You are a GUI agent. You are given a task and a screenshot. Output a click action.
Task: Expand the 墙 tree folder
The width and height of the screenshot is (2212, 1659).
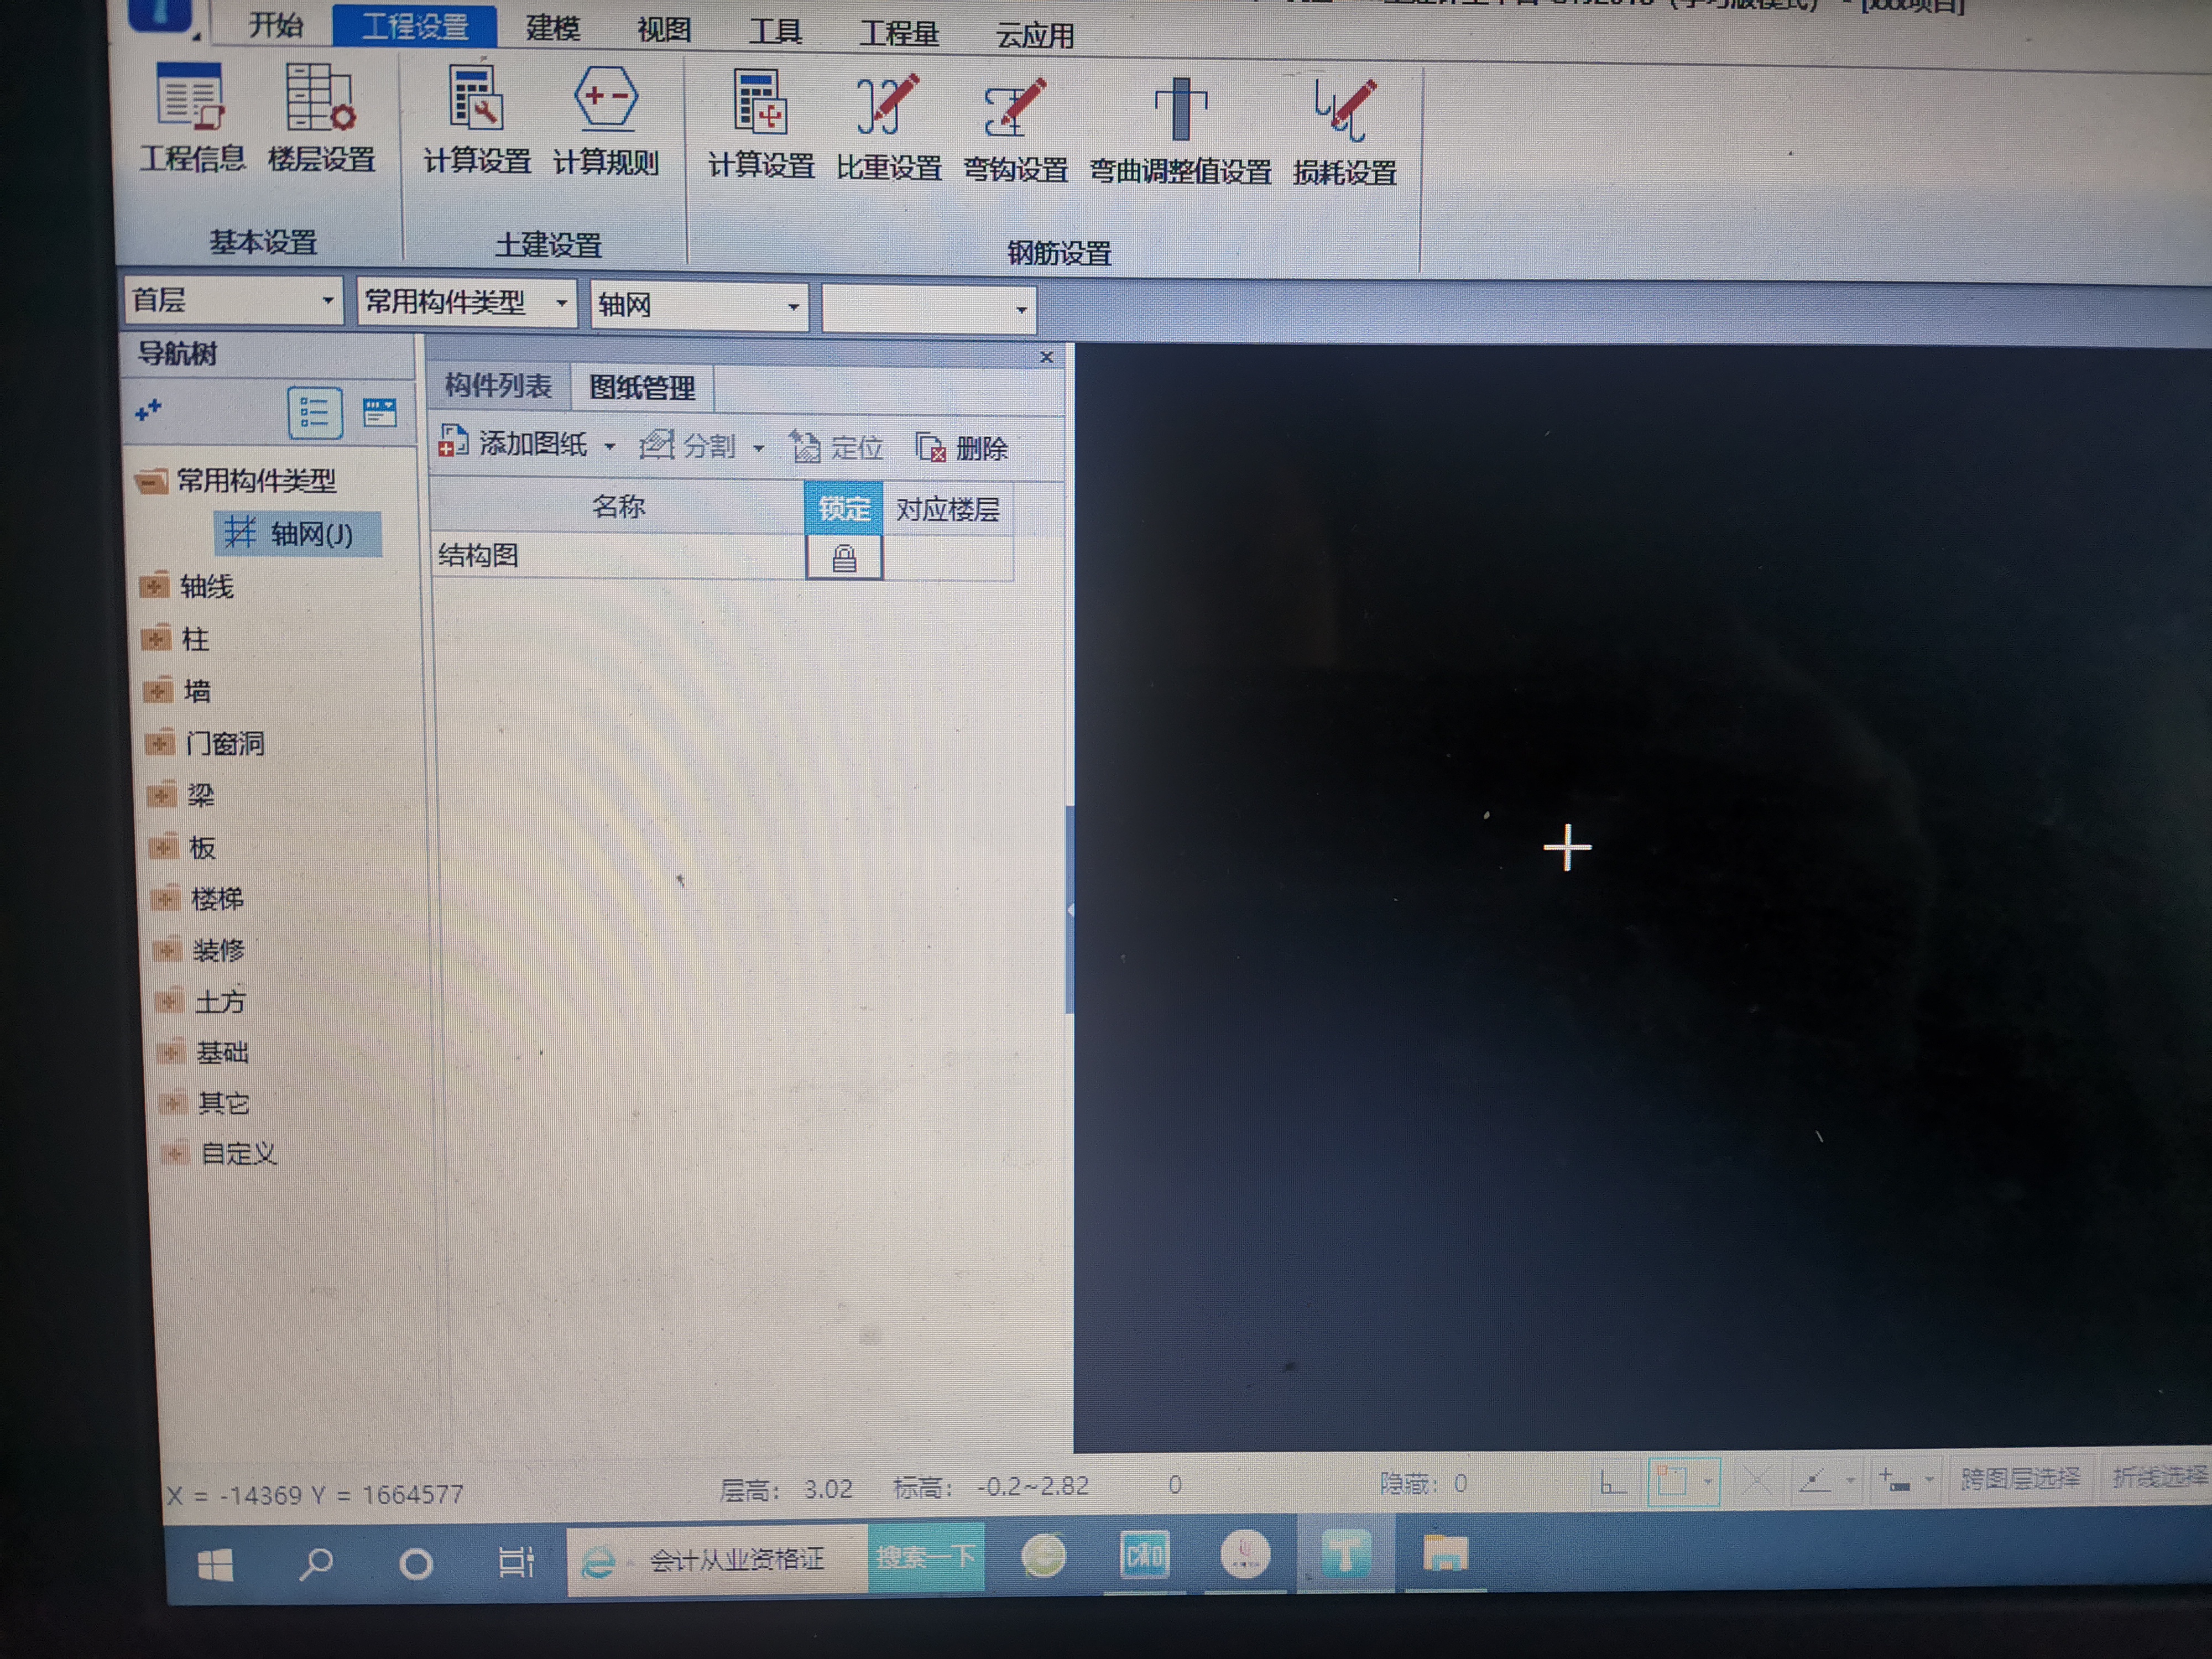click(x=158, y=691)
